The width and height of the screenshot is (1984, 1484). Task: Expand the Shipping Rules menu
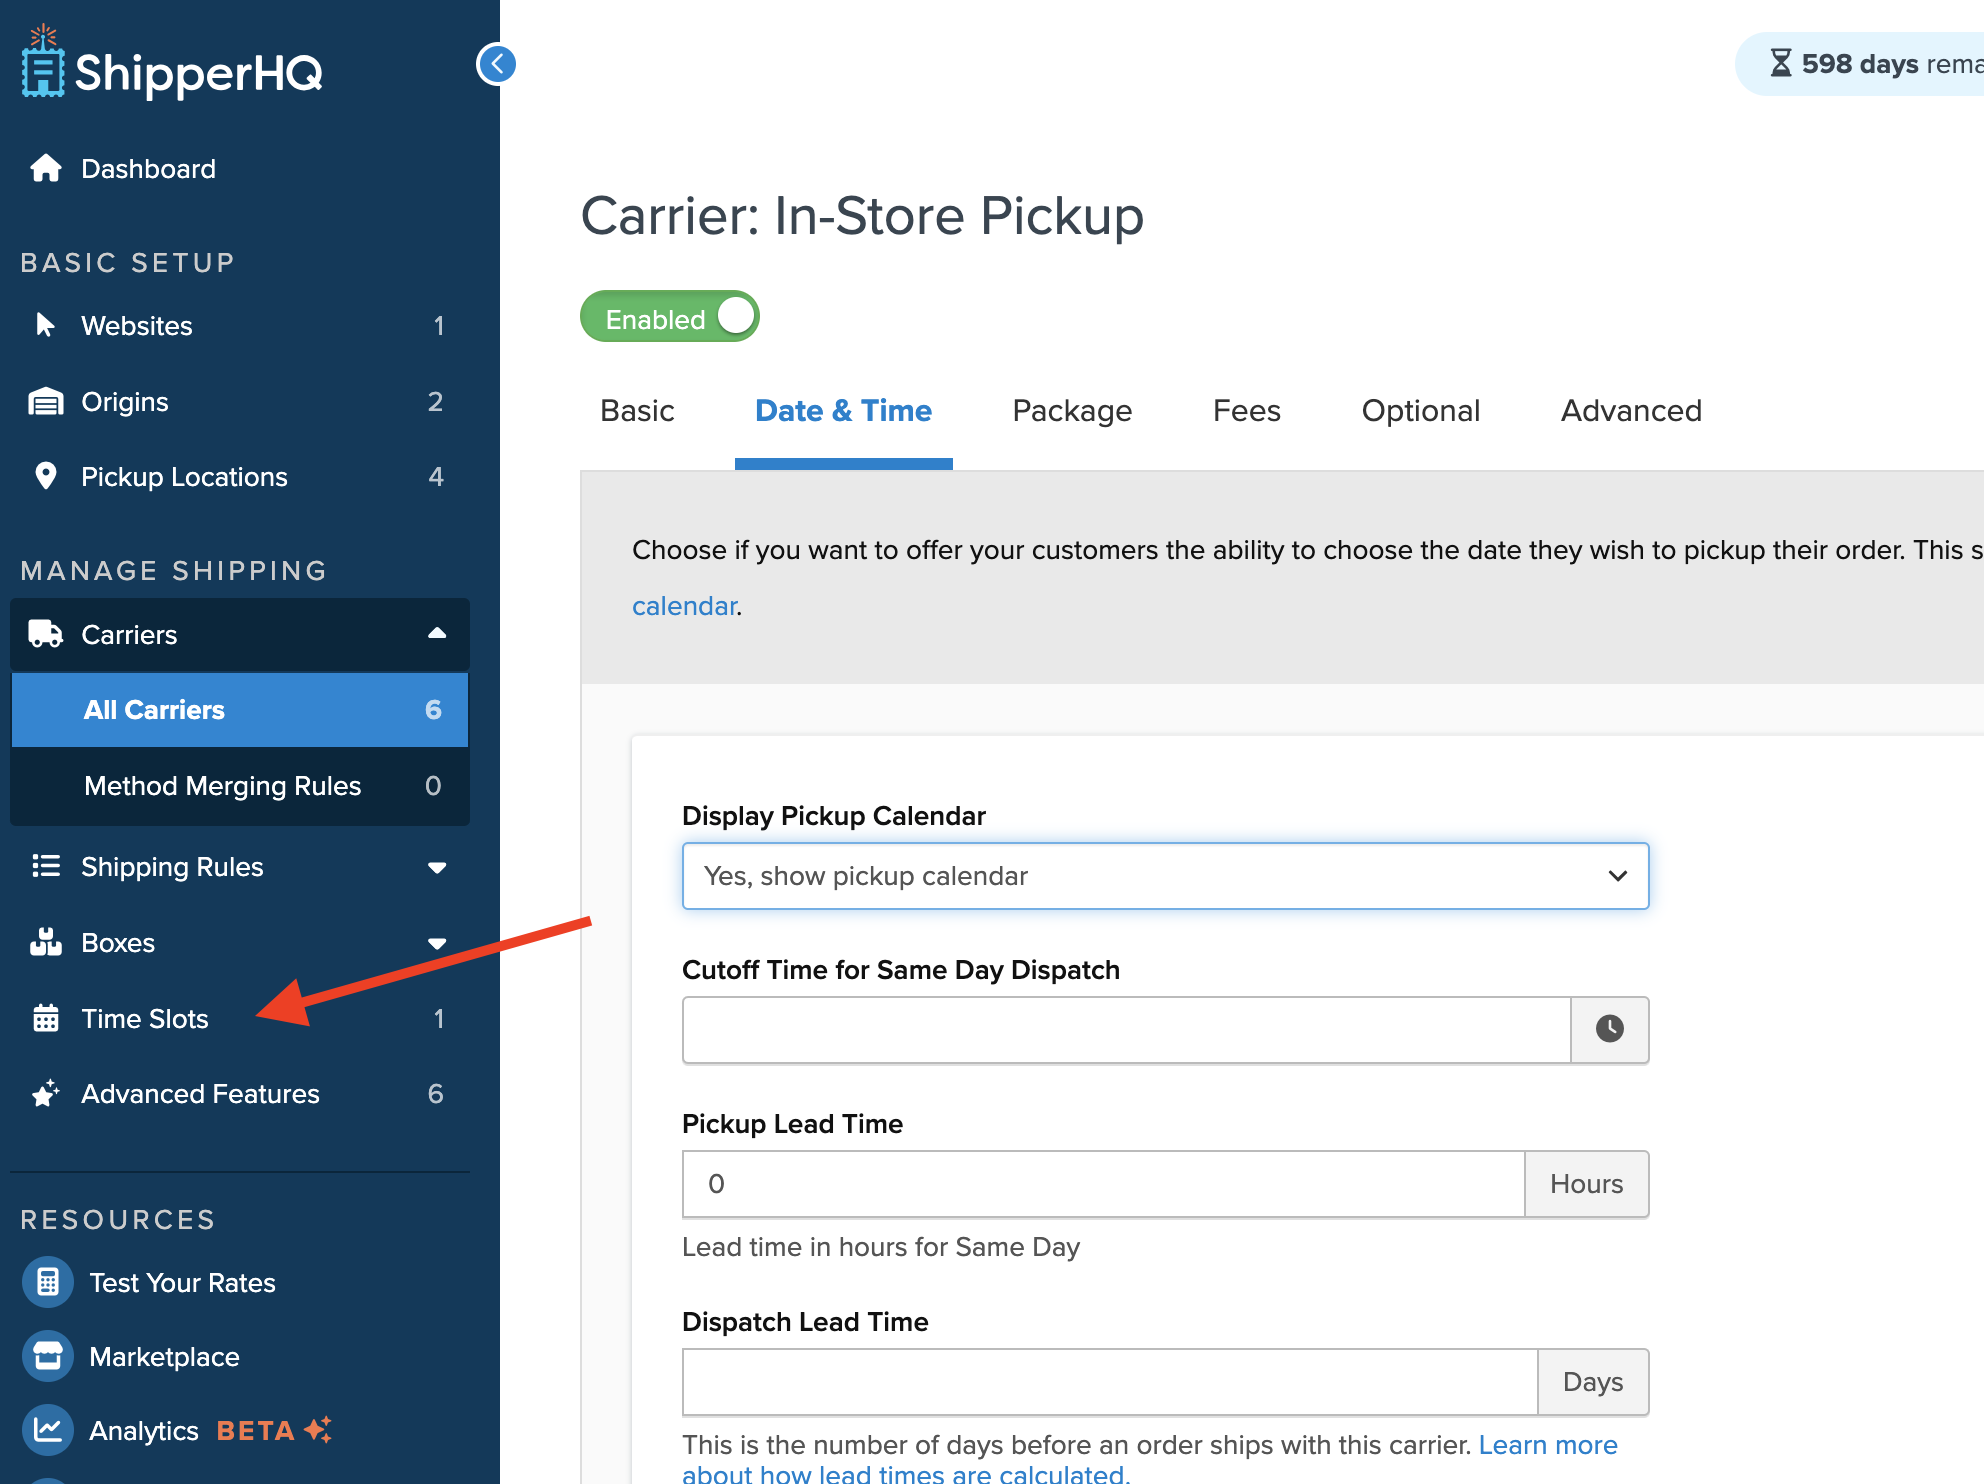437,867
